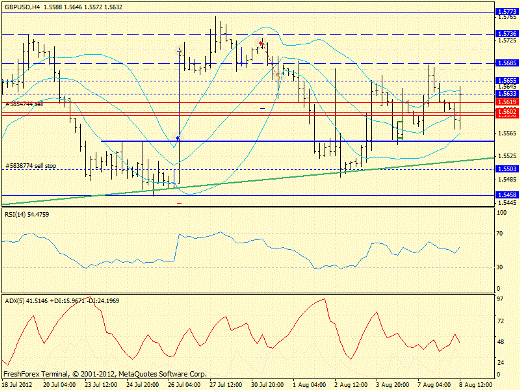Click the 26 Jul 04:00 time label

click(184, 385)
